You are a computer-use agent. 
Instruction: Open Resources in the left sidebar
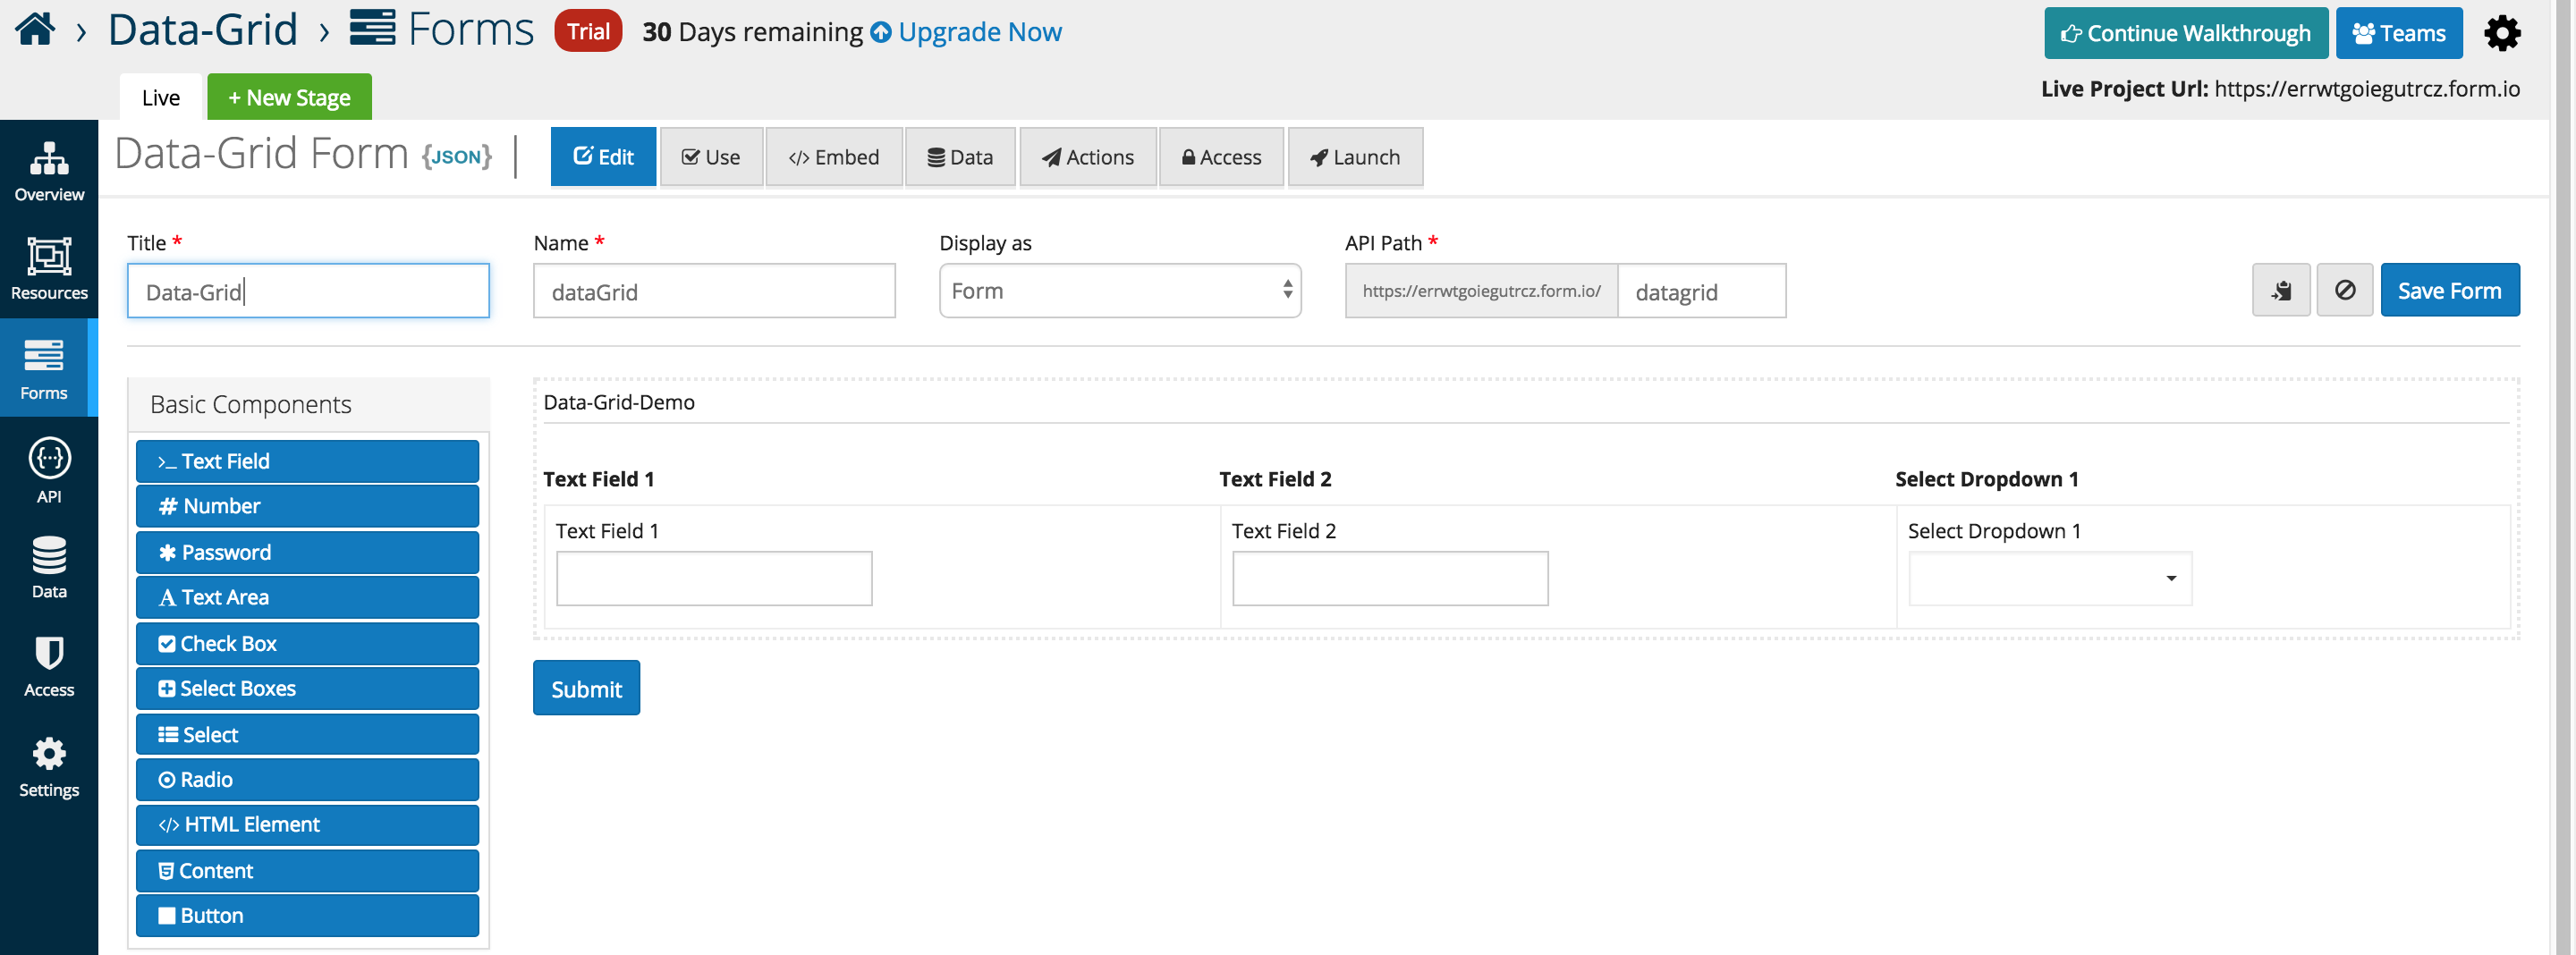point(49,268)
